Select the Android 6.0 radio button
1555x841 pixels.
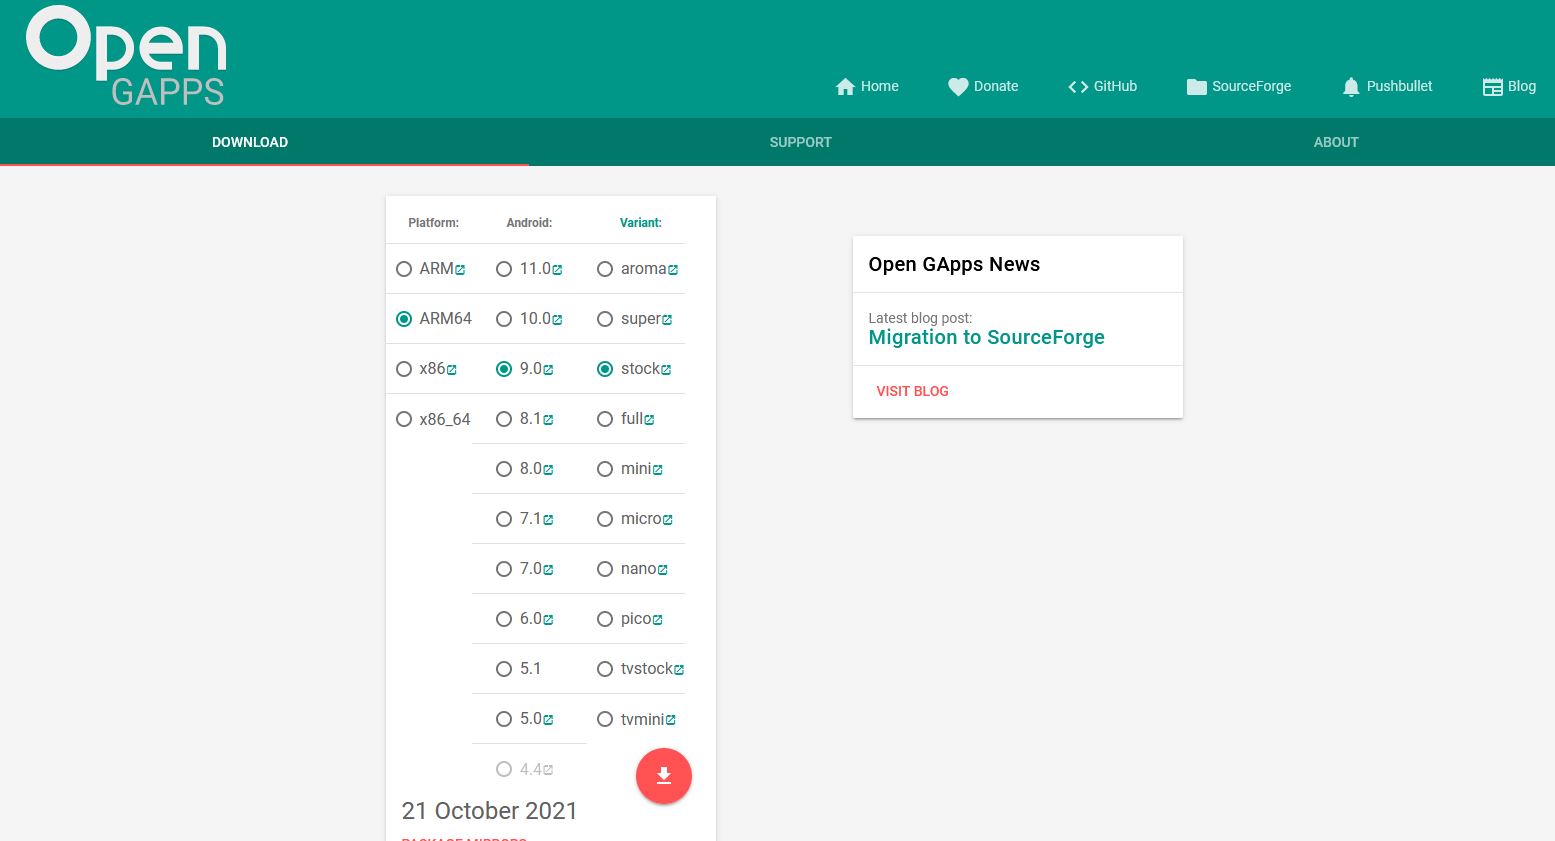click(x=504, y=619)
